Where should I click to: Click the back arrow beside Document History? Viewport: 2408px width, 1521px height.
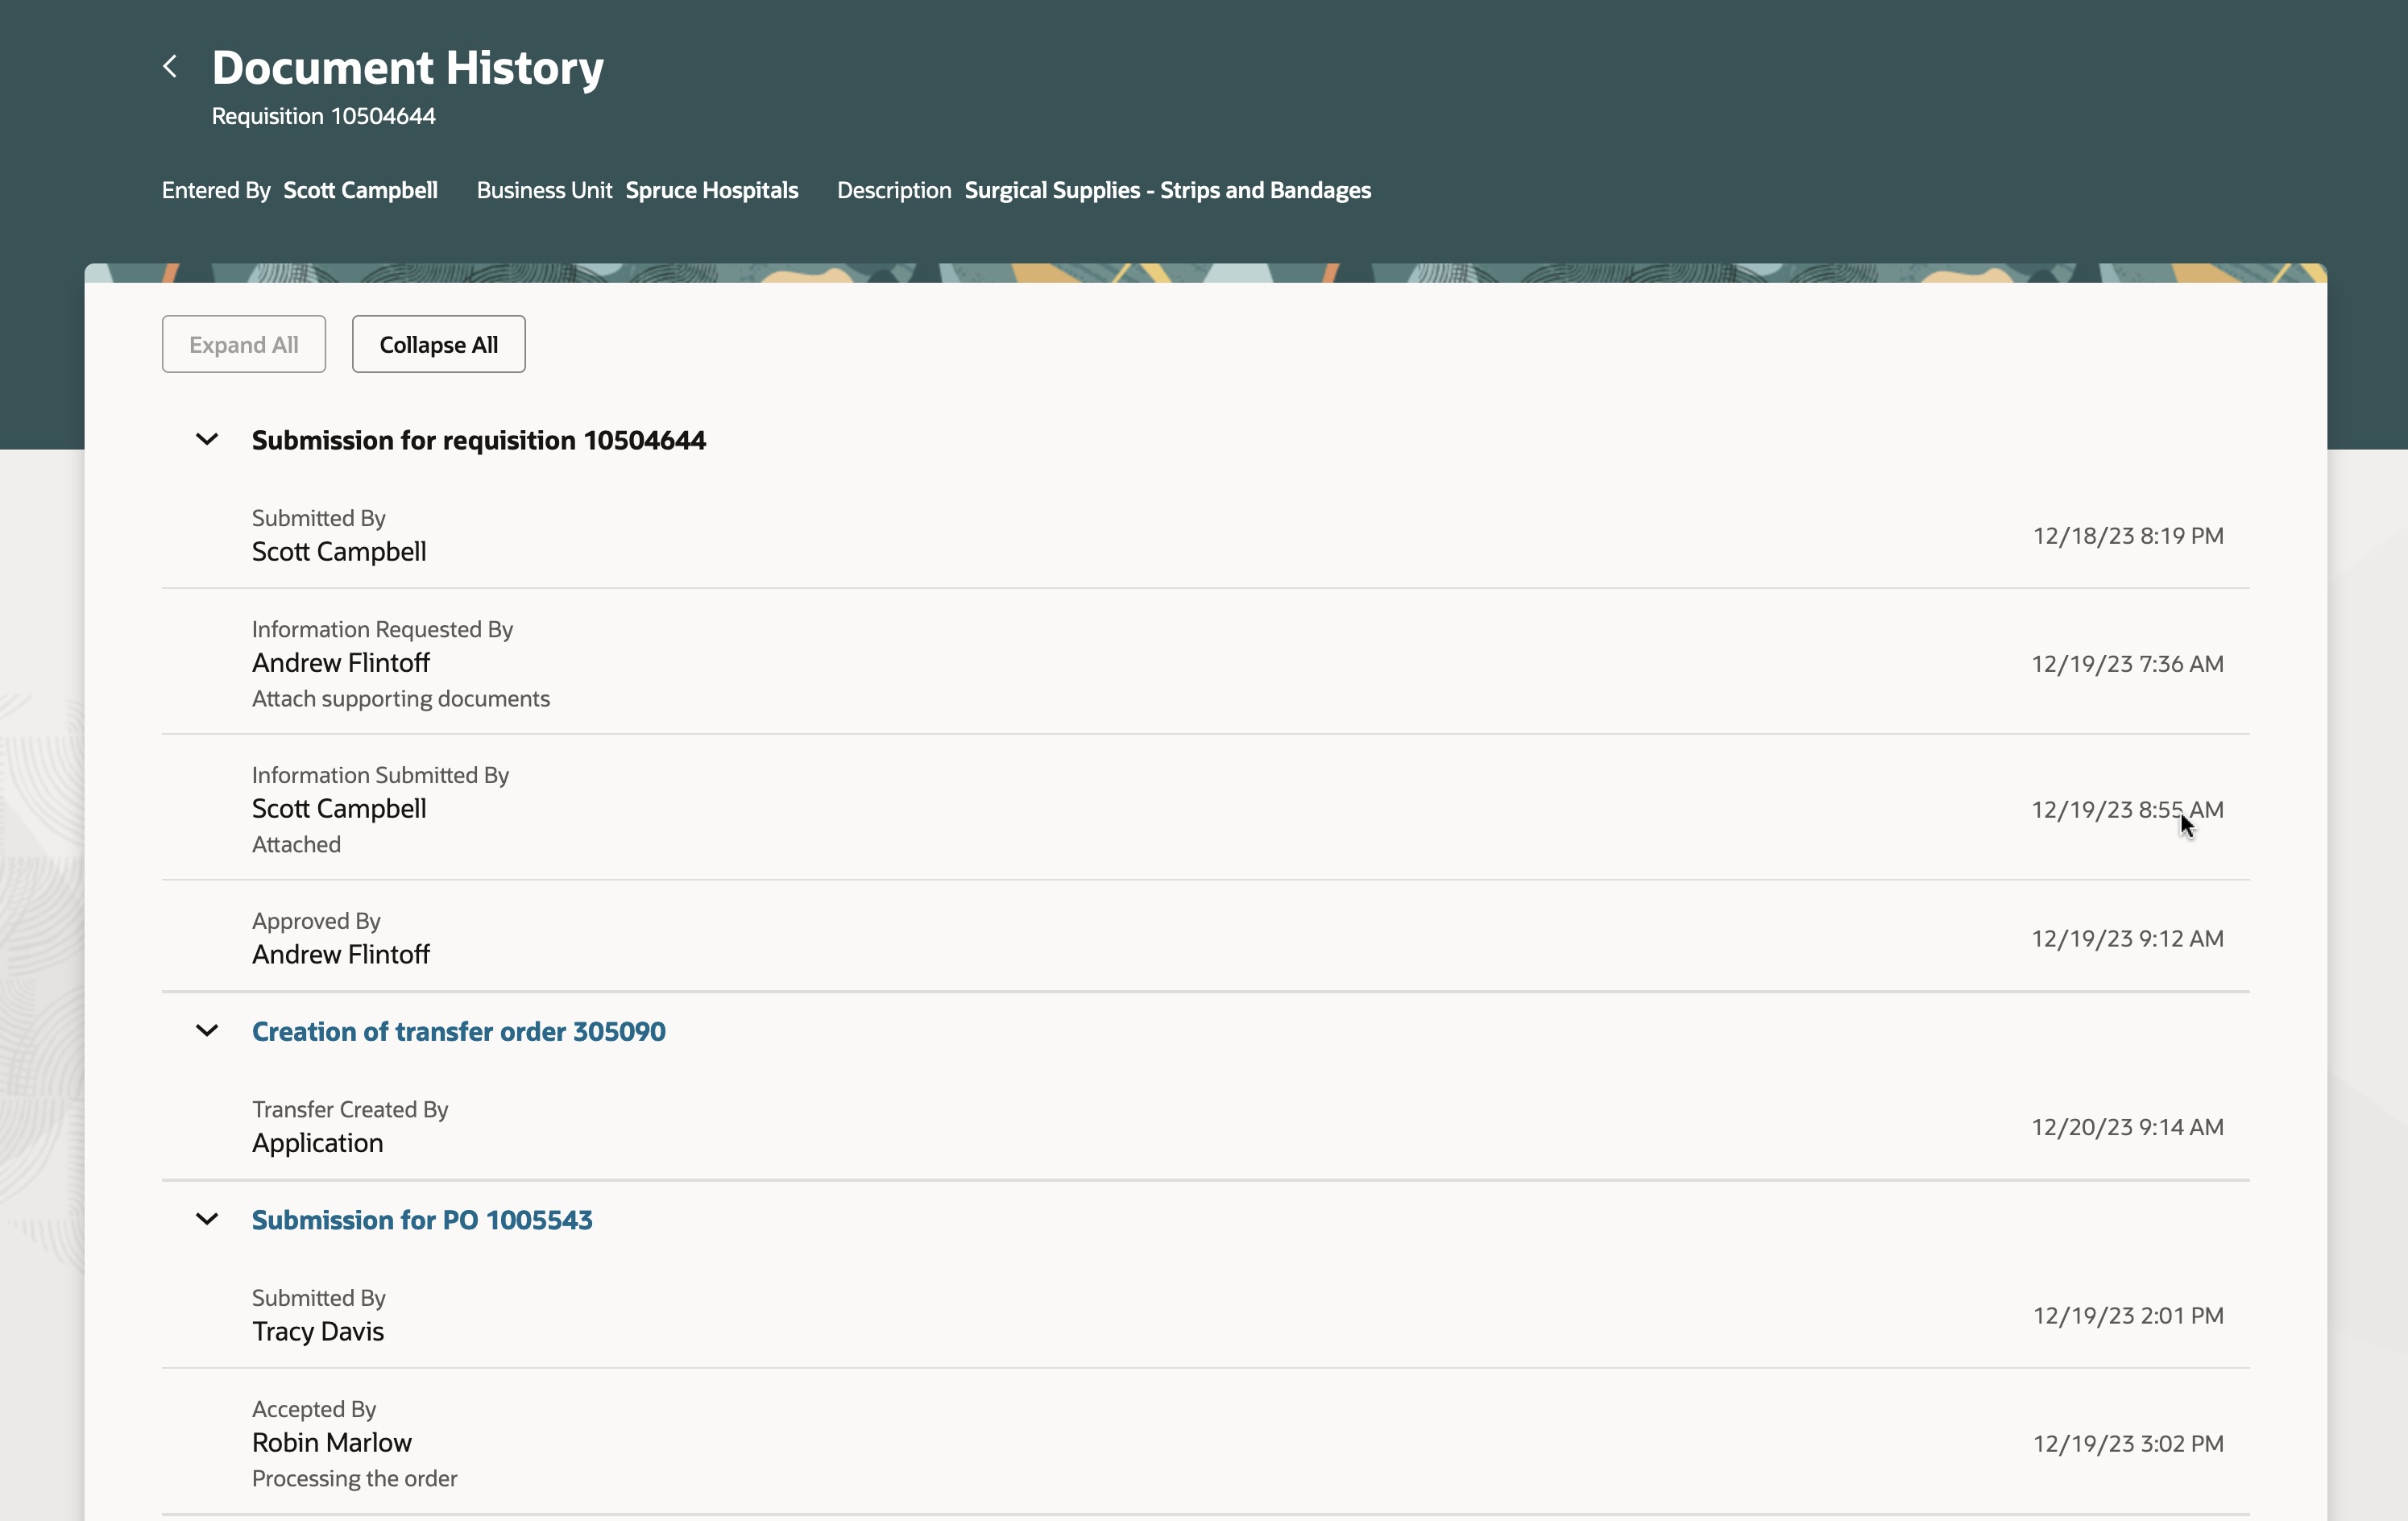[x=170, y=67]
